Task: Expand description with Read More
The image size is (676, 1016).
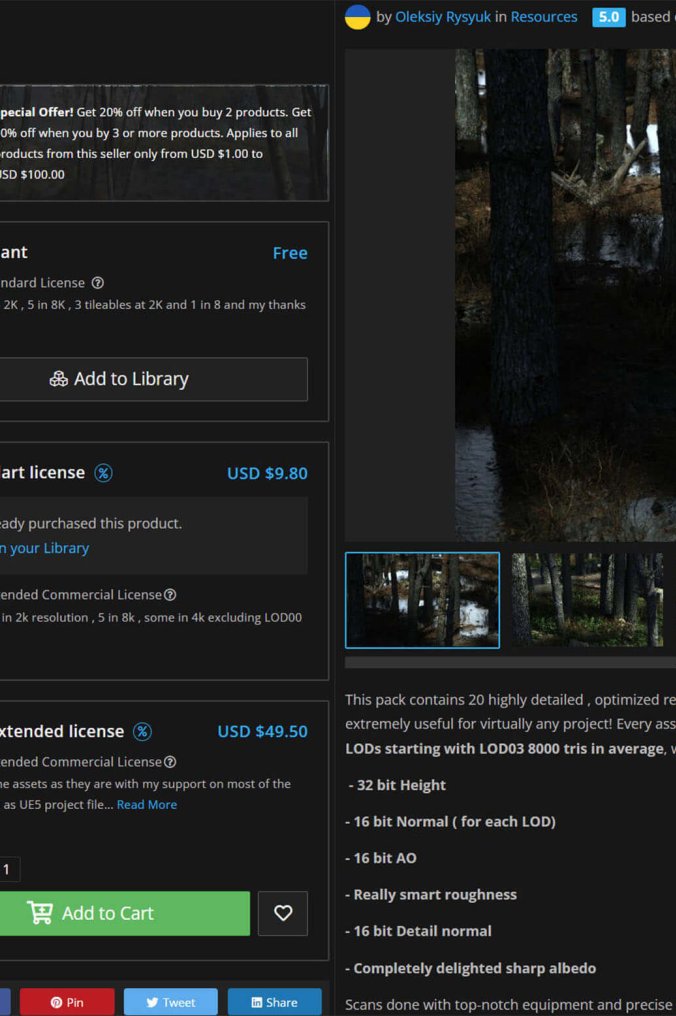Action: [147, 804]
